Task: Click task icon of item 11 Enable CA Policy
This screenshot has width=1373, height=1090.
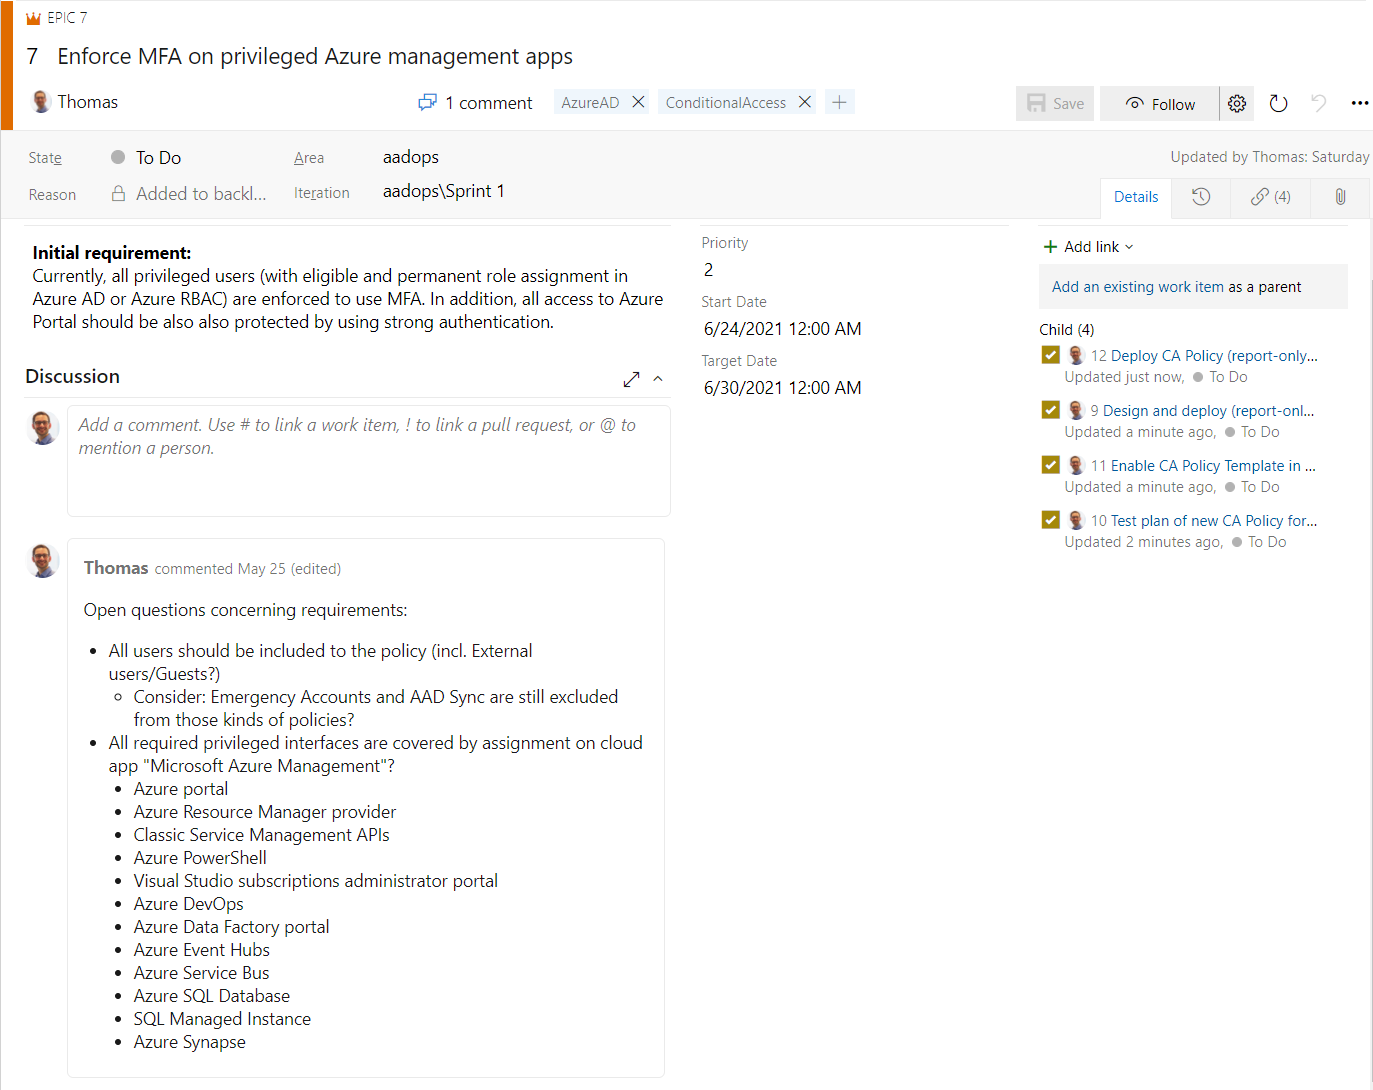Action: [1050, 465]
